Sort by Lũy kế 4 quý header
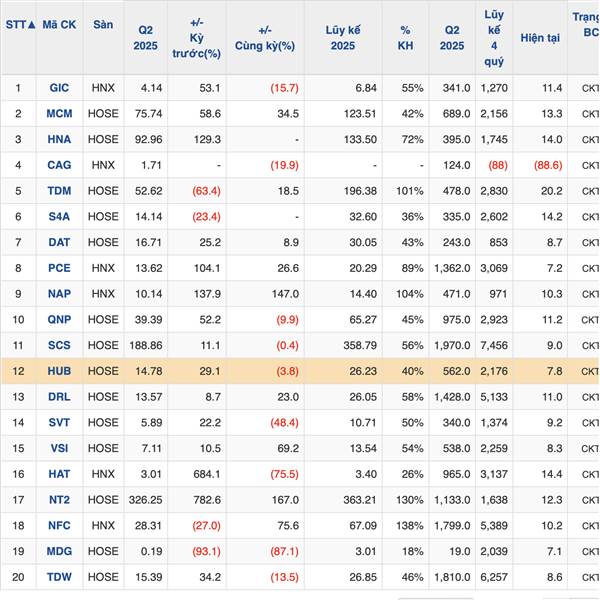This screenshot has width=600, height=600. pyautogui.click(x=494, y=38)
